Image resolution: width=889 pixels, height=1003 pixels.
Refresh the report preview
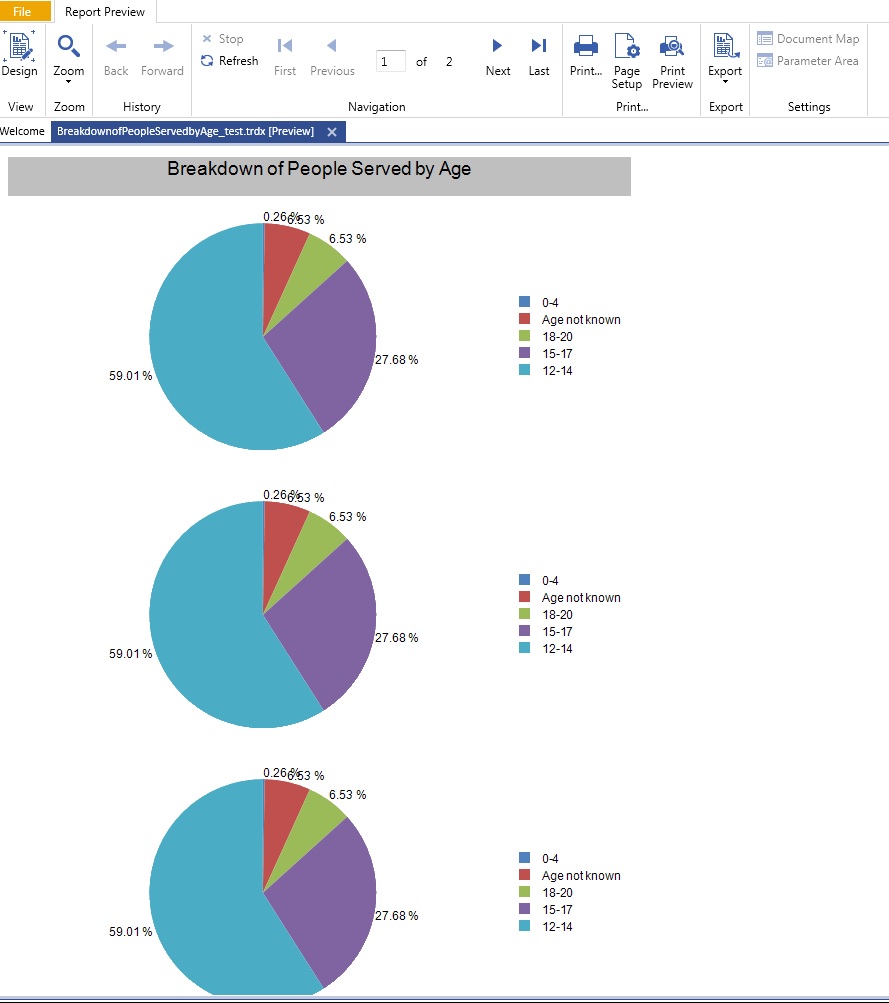230,61
